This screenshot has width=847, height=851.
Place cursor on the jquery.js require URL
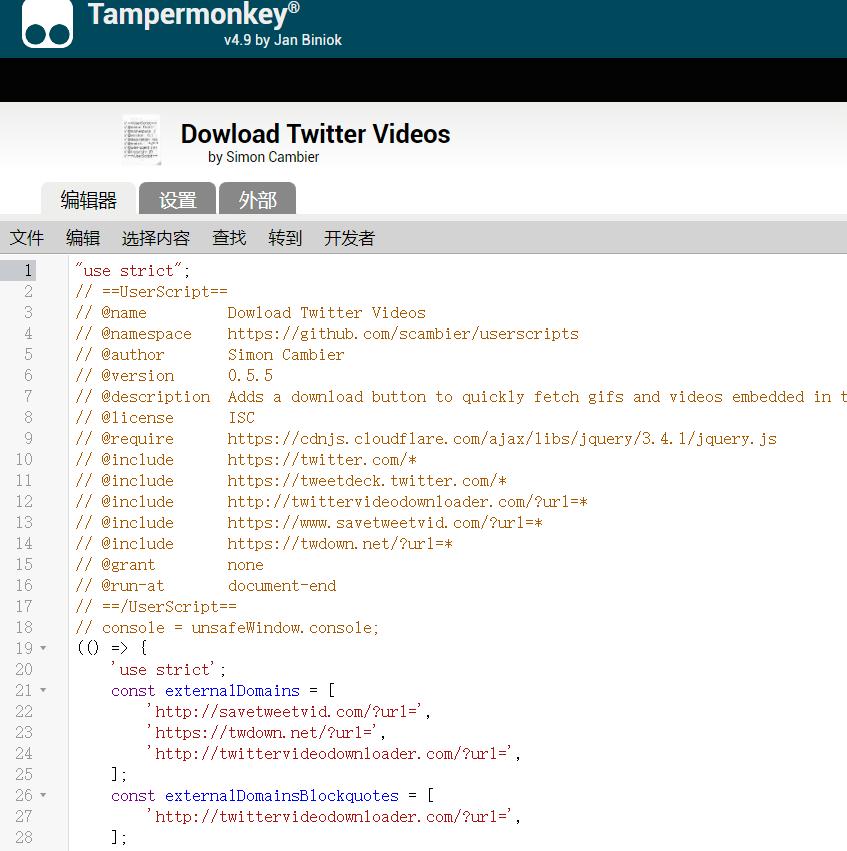[501, 439]
